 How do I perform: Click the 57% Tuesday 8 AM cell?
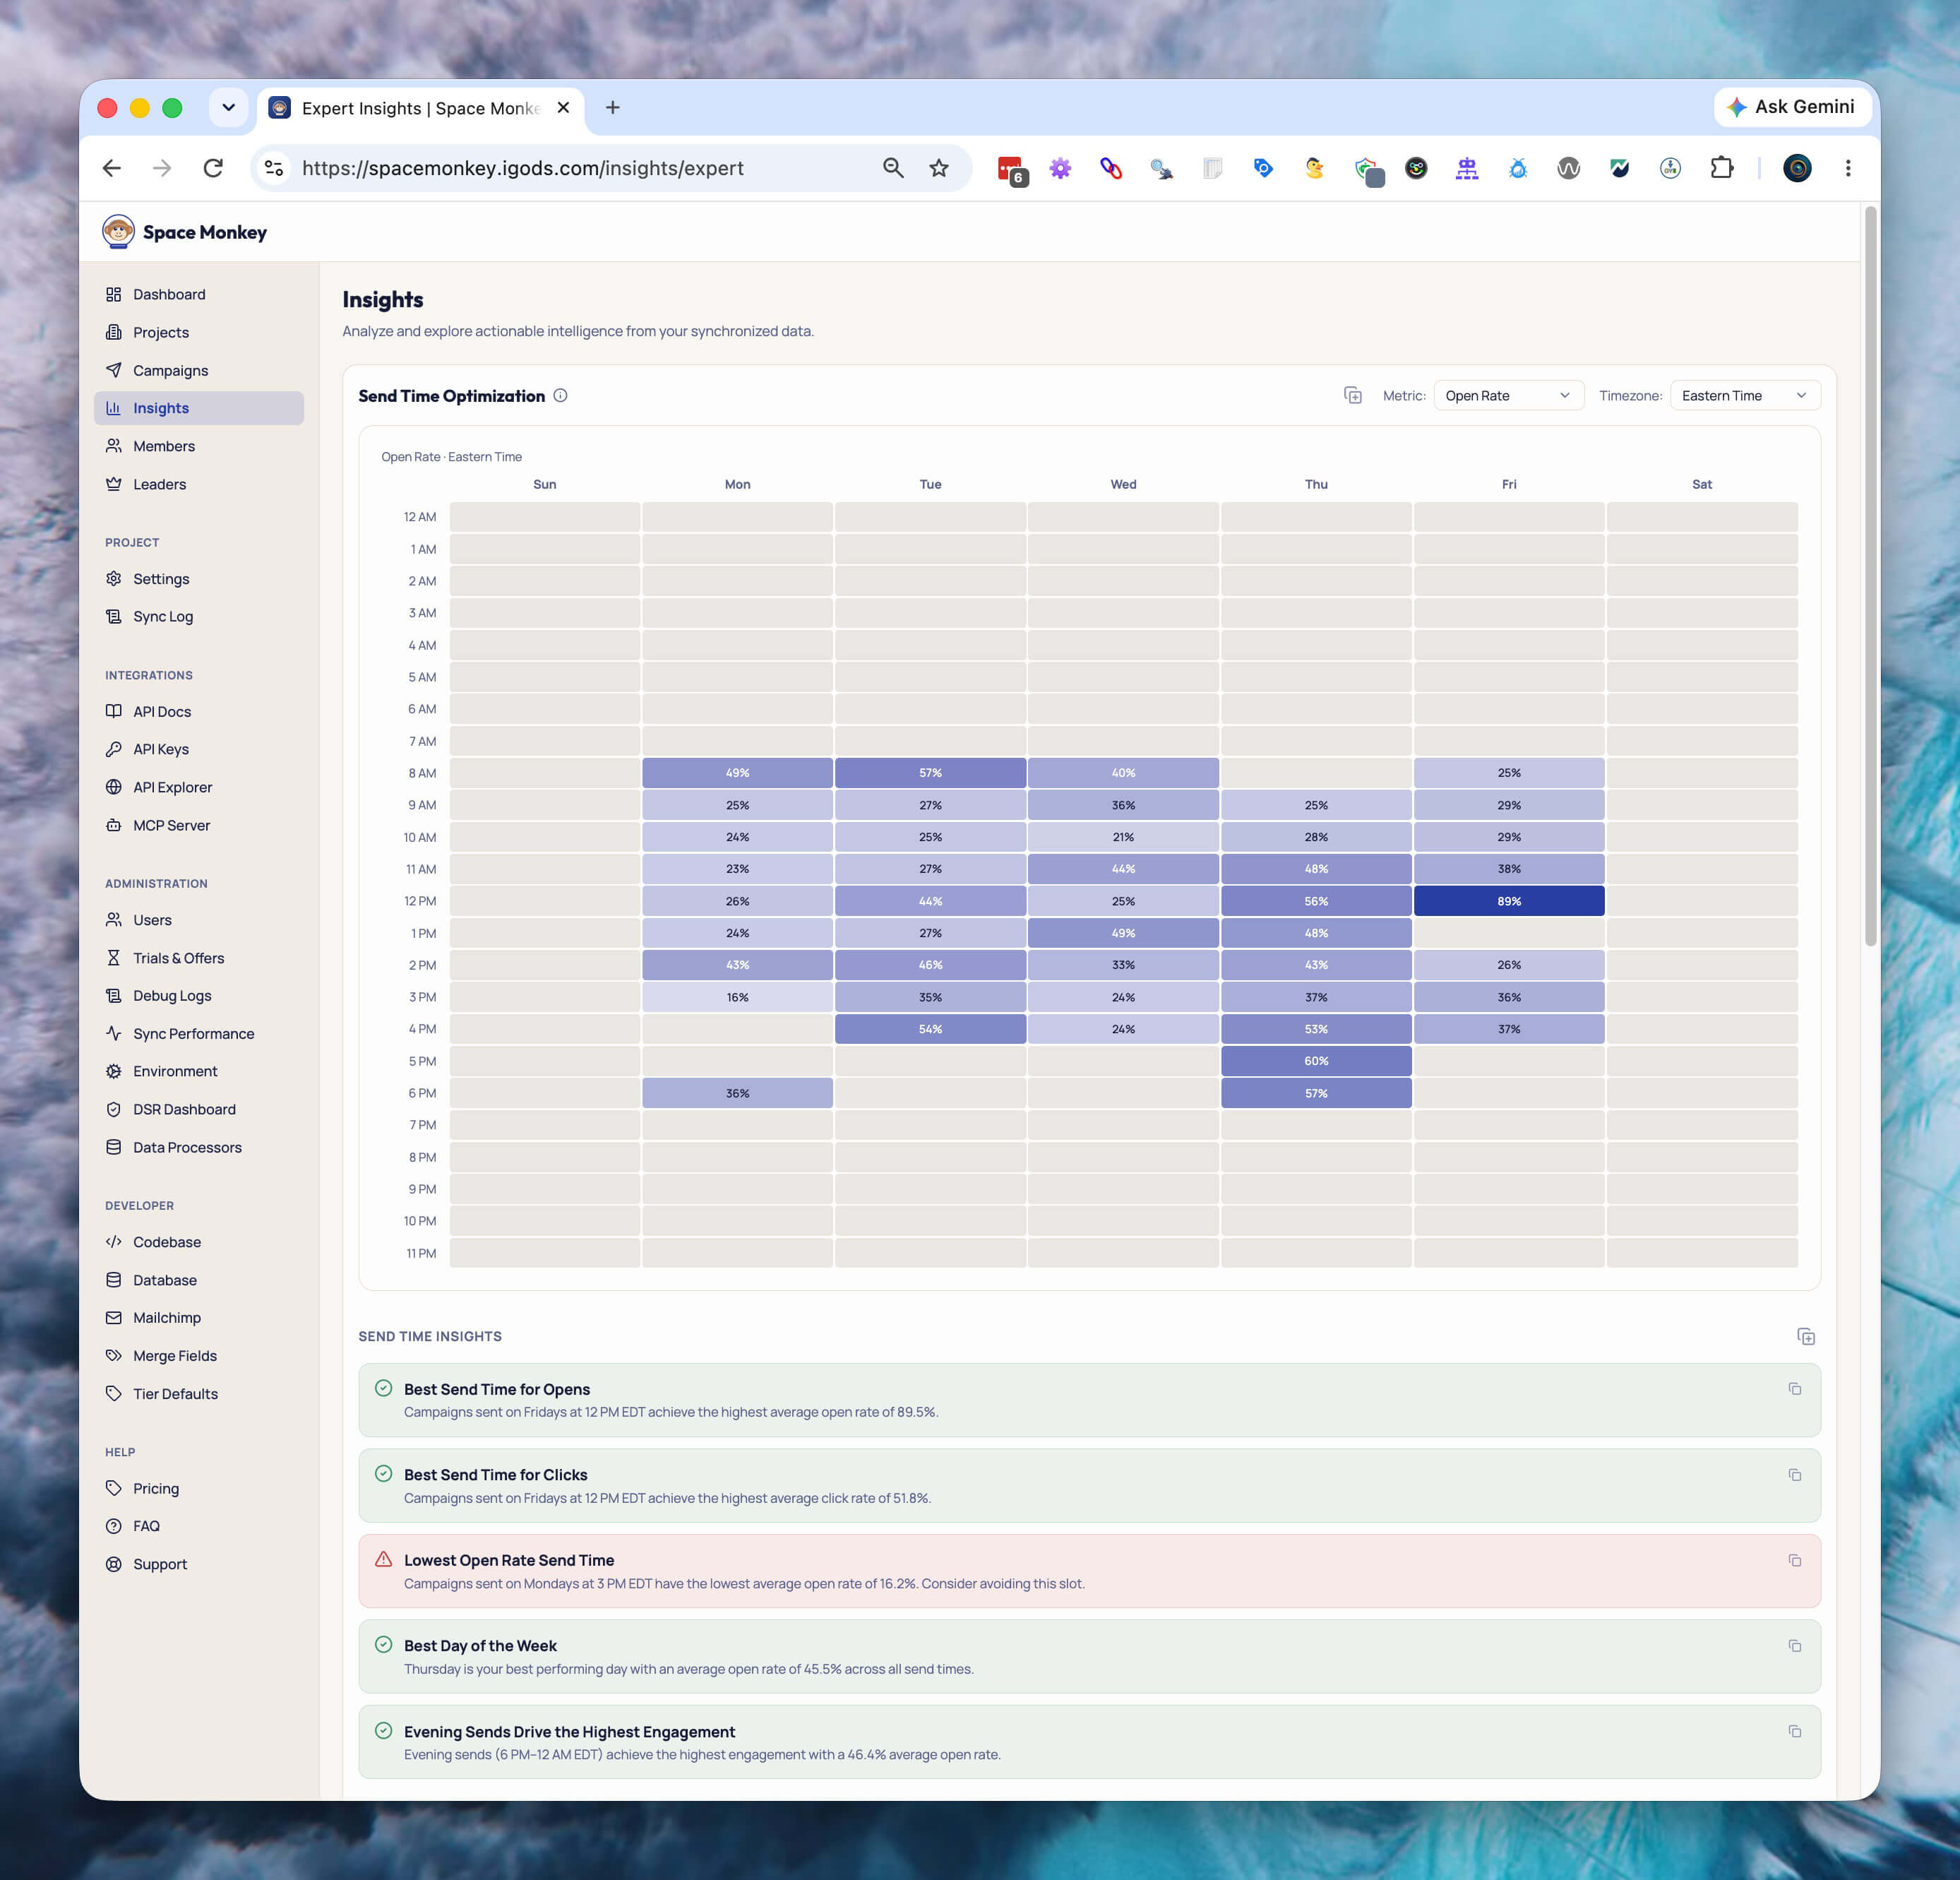(930, 773)
